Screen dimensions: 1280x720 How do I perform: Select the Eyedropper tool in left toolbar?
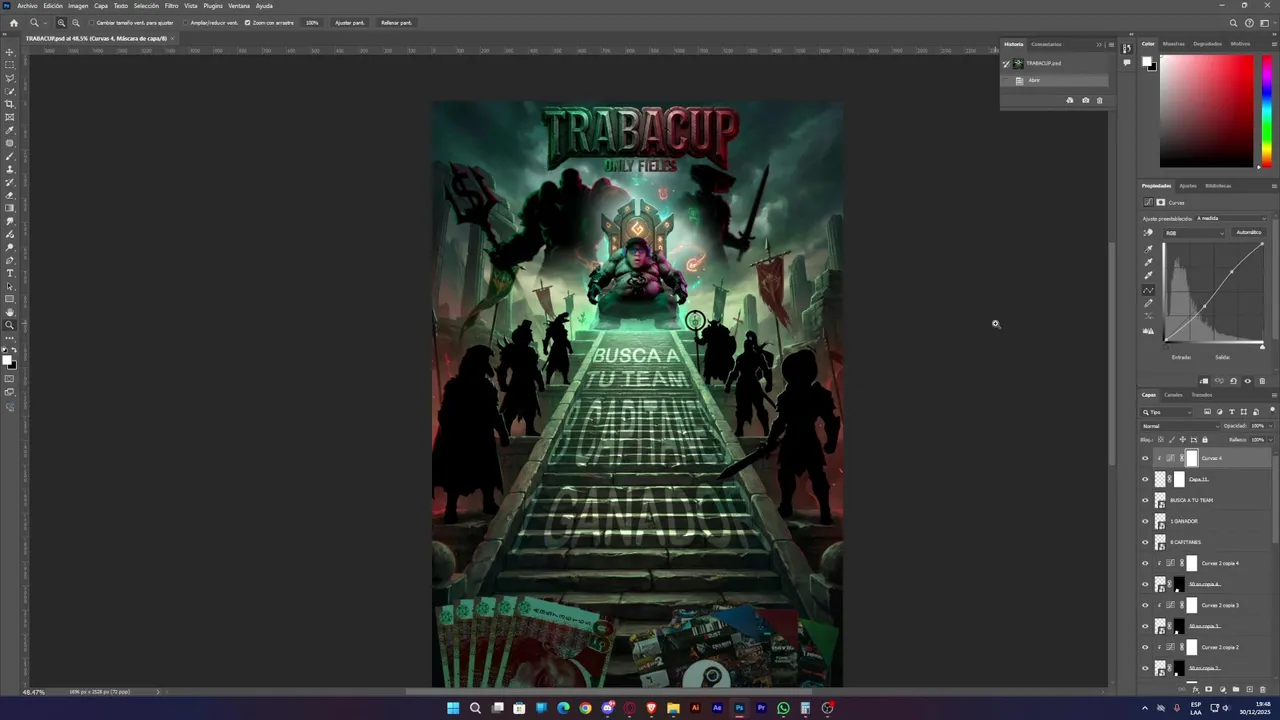pos(10,130)
